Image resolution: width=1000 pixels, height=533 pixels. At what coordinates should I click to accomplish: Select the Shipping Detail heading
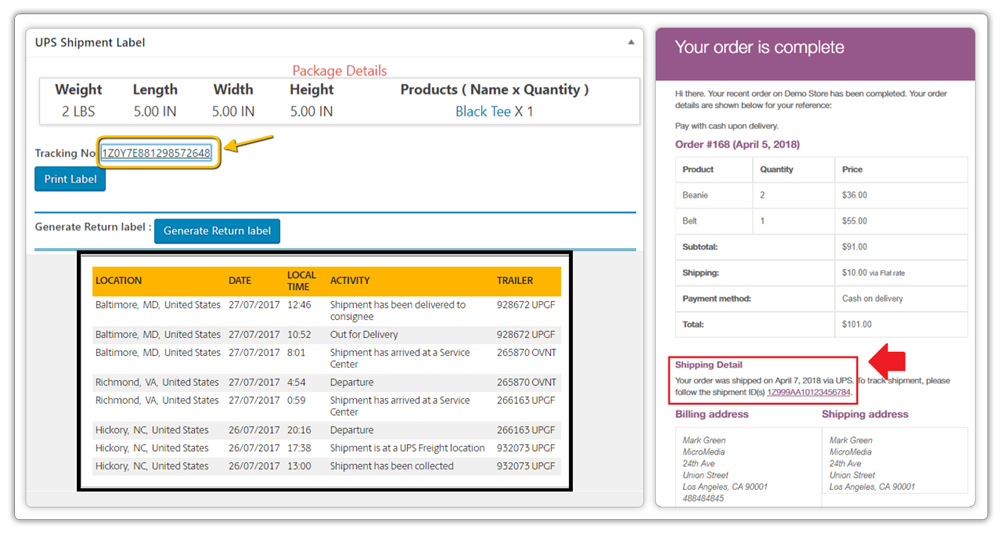point(709,365)
